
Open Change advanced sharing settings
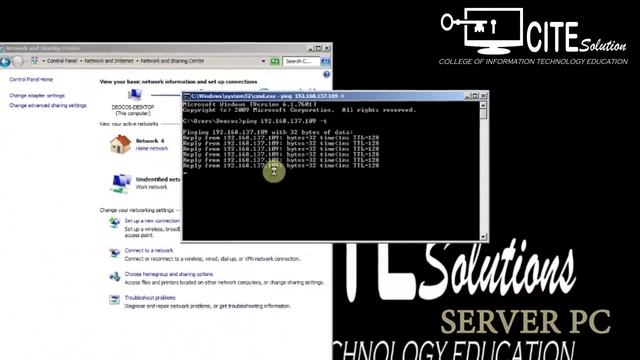48,105
